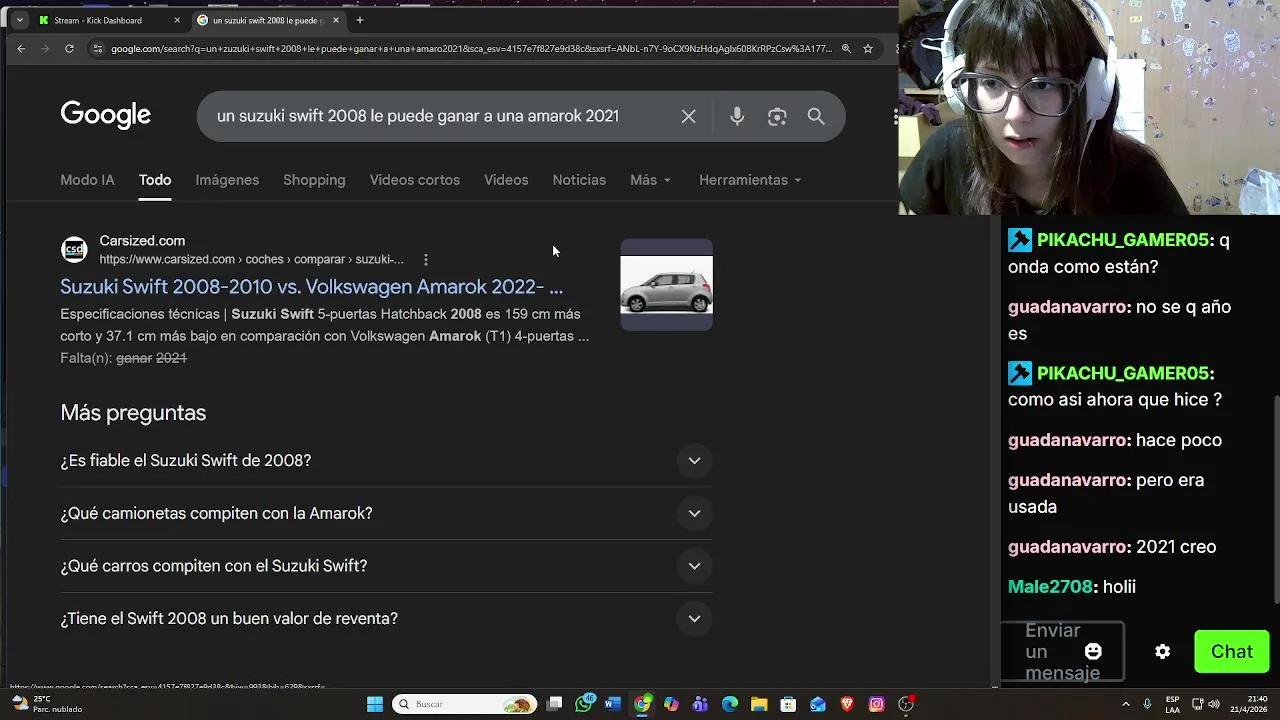Switch to Imágenes results
The width and height of the screenshot is (1280, 720).
click(227, 180)
